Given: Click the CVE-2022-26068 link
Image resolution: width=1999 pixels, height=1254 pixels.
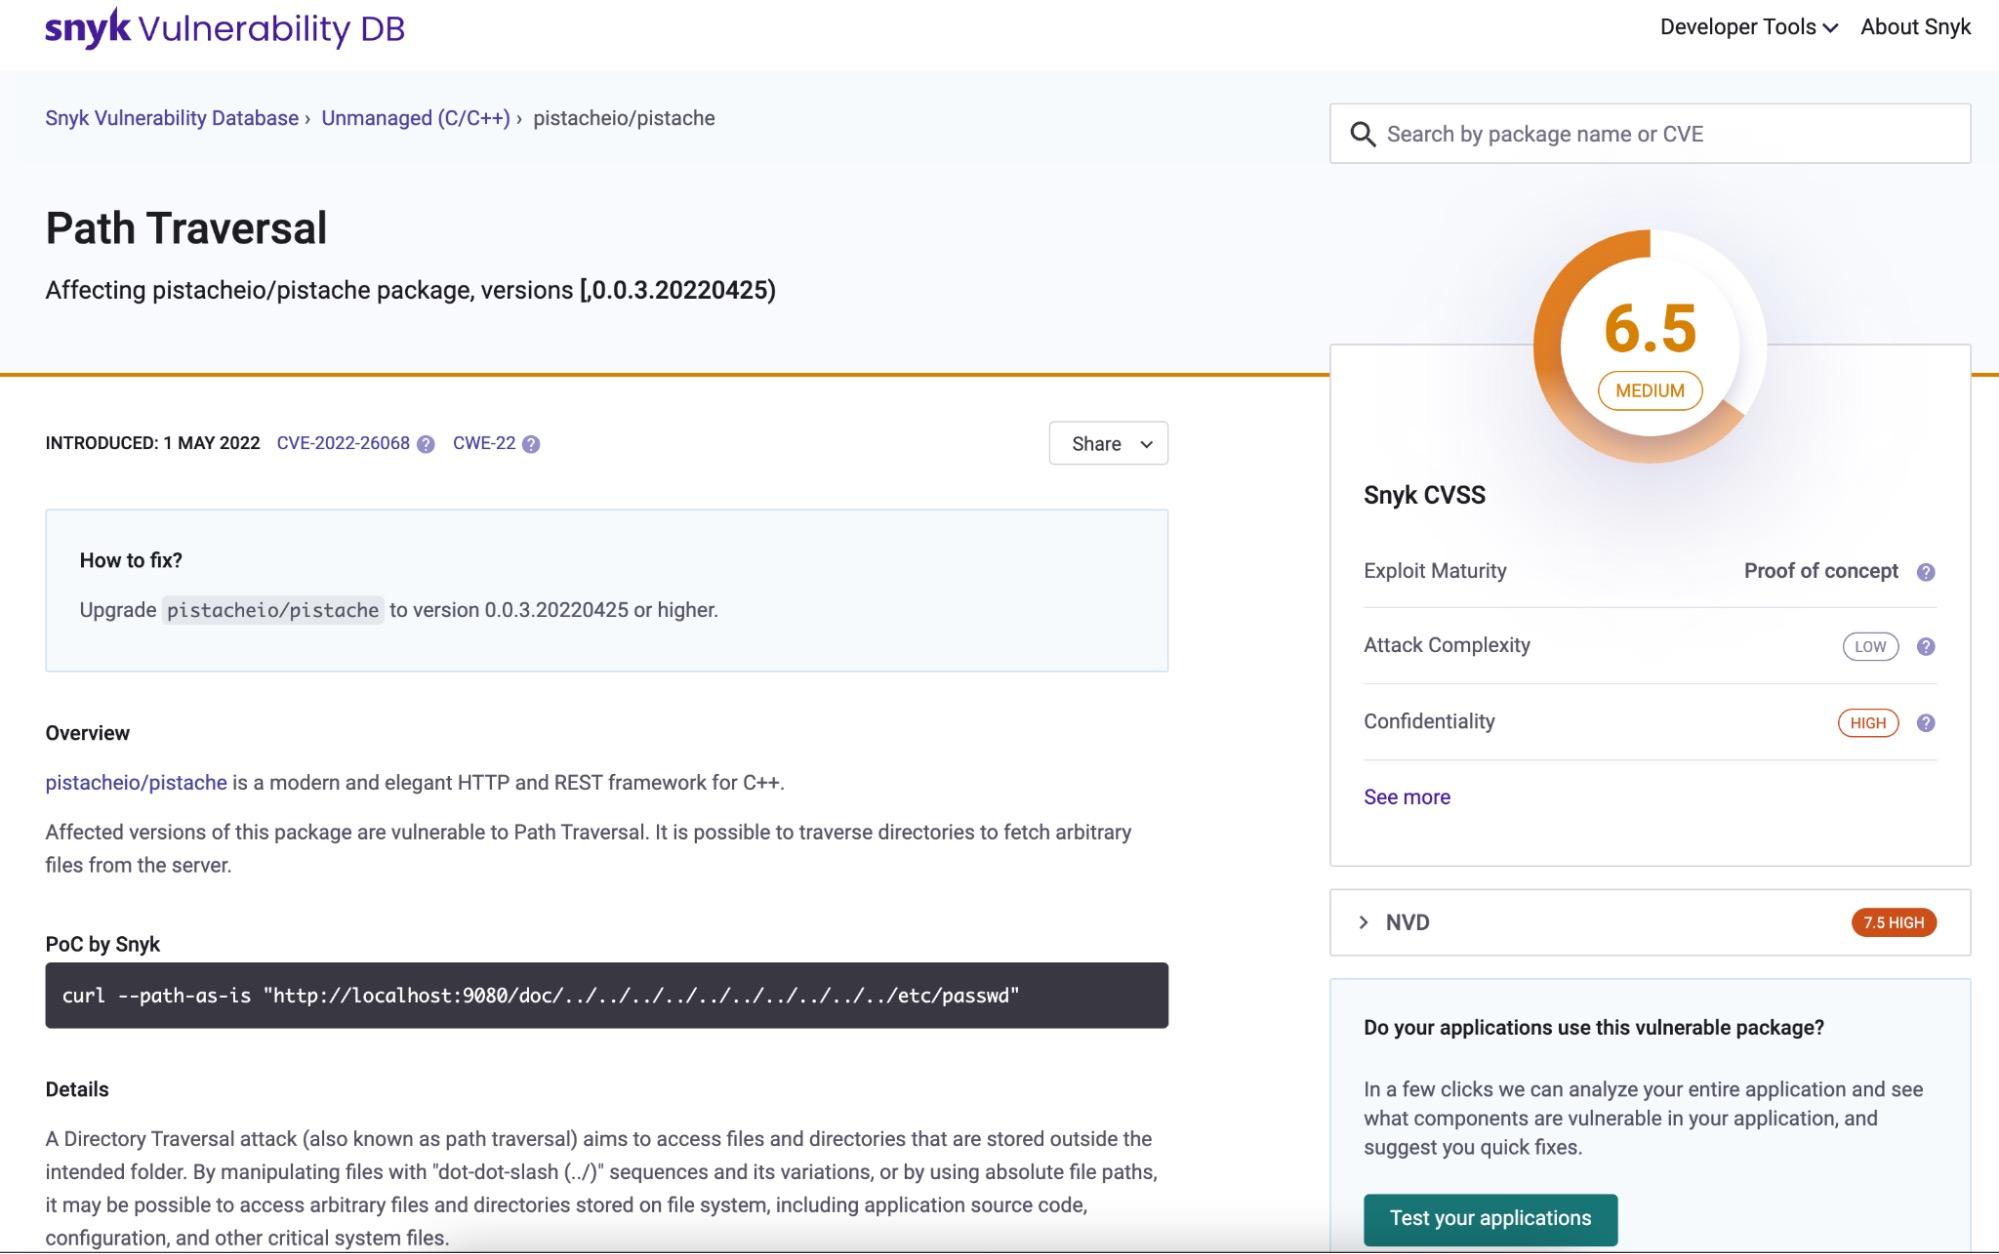Looking at the screenshot, I should [342, 442].
